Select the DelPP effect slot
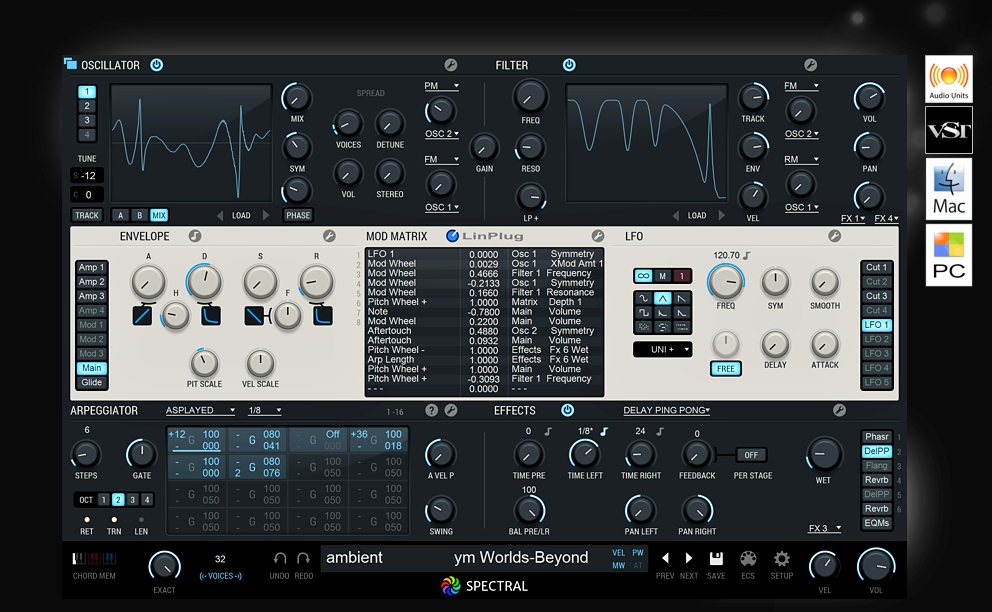The width and height of the screenshot is (992, 612). pos(875,451)
